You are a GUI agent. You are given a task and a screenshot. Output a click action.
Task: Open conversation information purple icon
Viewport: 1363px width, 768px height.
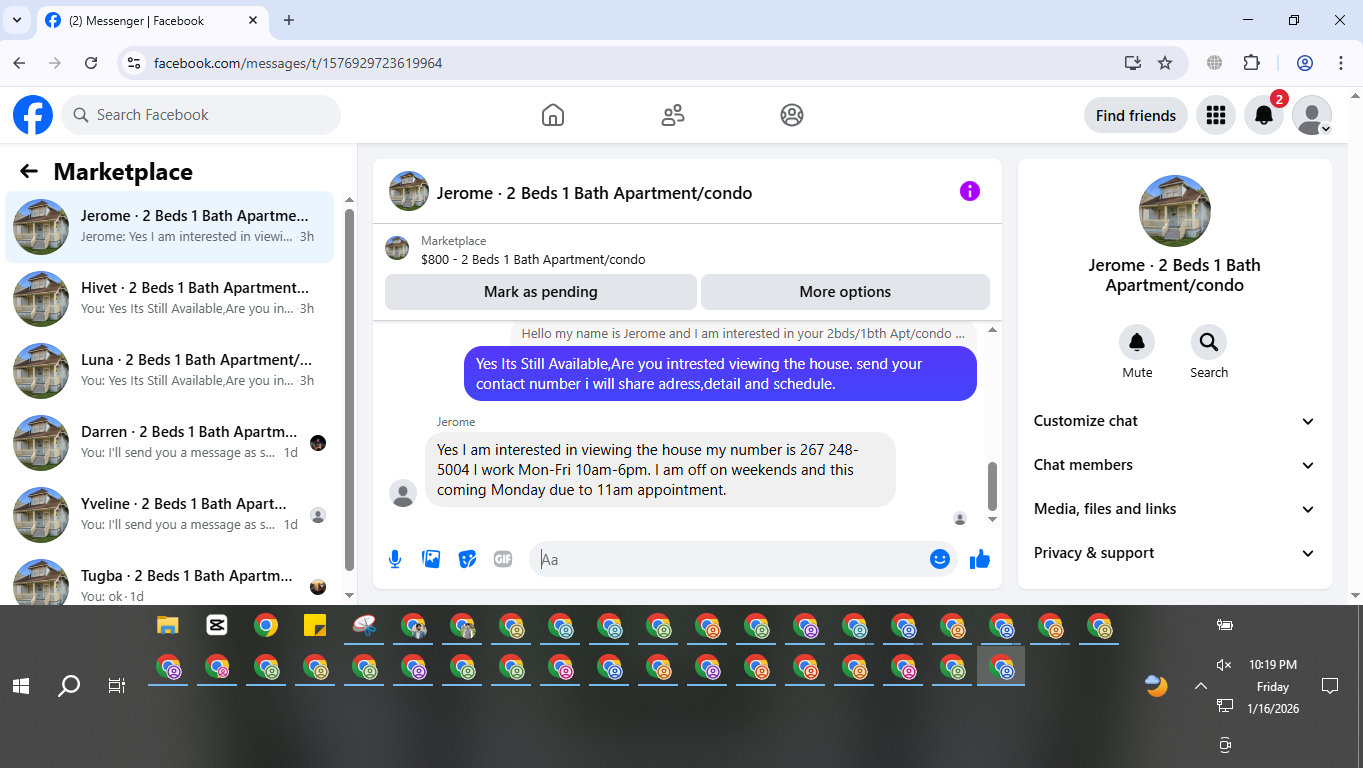coord(970,191)
